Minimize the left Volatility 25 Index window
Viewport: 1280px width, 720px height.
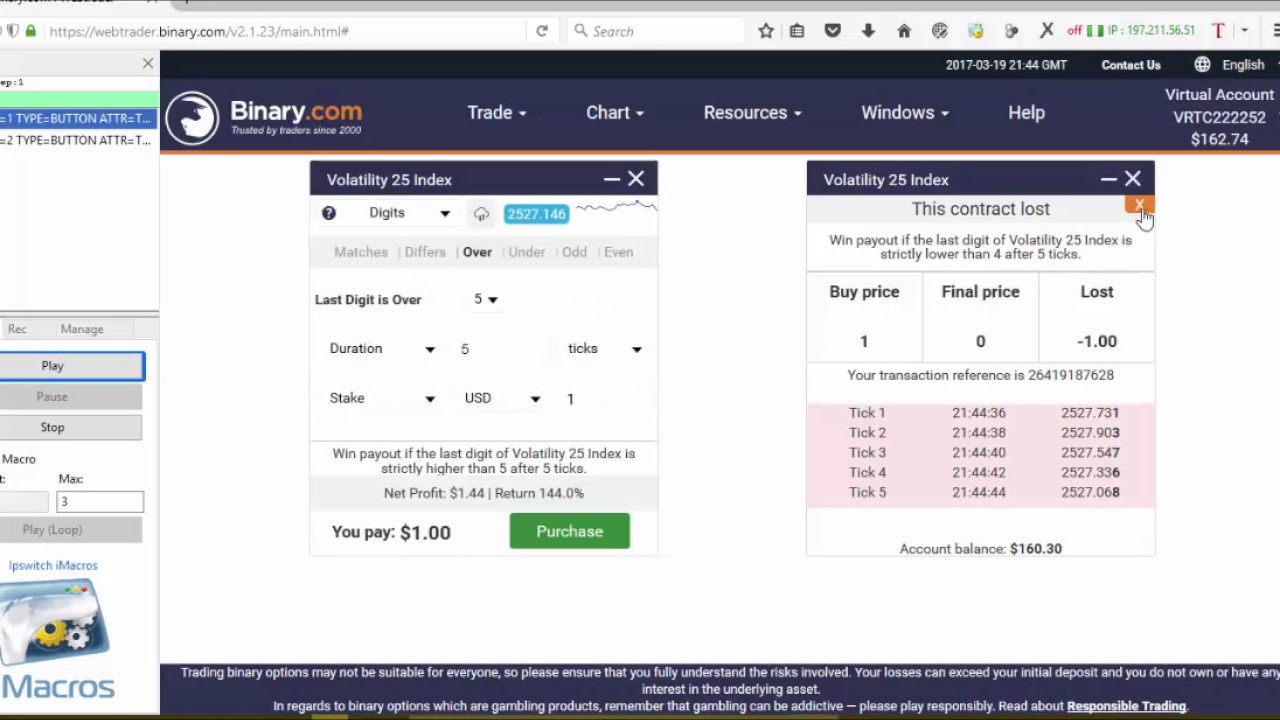tap(612, 179)
